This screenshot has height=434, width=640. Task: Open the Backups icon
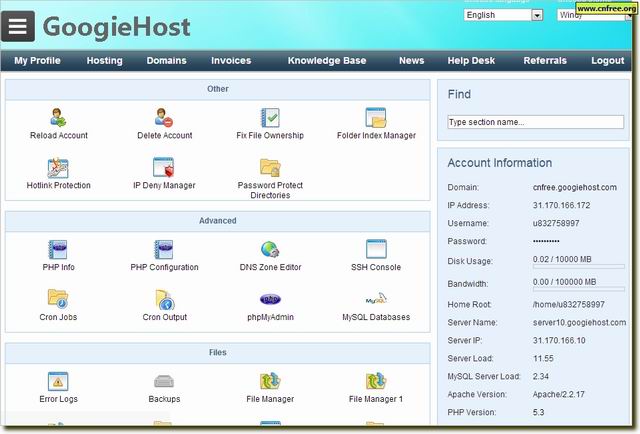coord(164,381)
